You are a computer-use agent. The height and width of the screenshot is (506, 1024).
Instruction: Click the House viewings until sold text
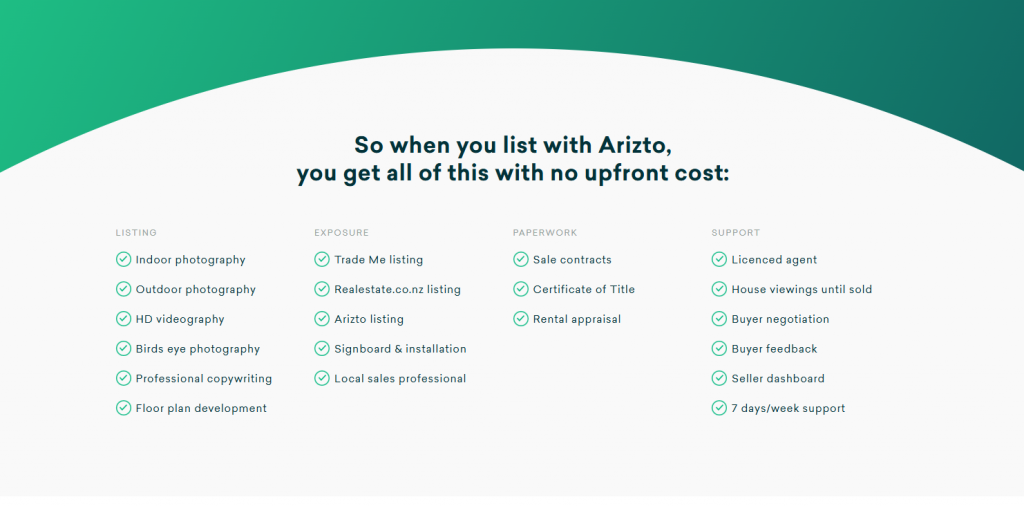pos(802,290)
